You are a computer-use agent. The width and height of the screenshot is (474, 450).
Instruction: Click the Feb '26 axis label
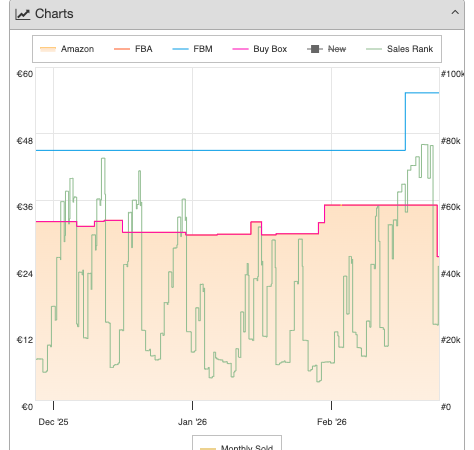coord(332,422)
